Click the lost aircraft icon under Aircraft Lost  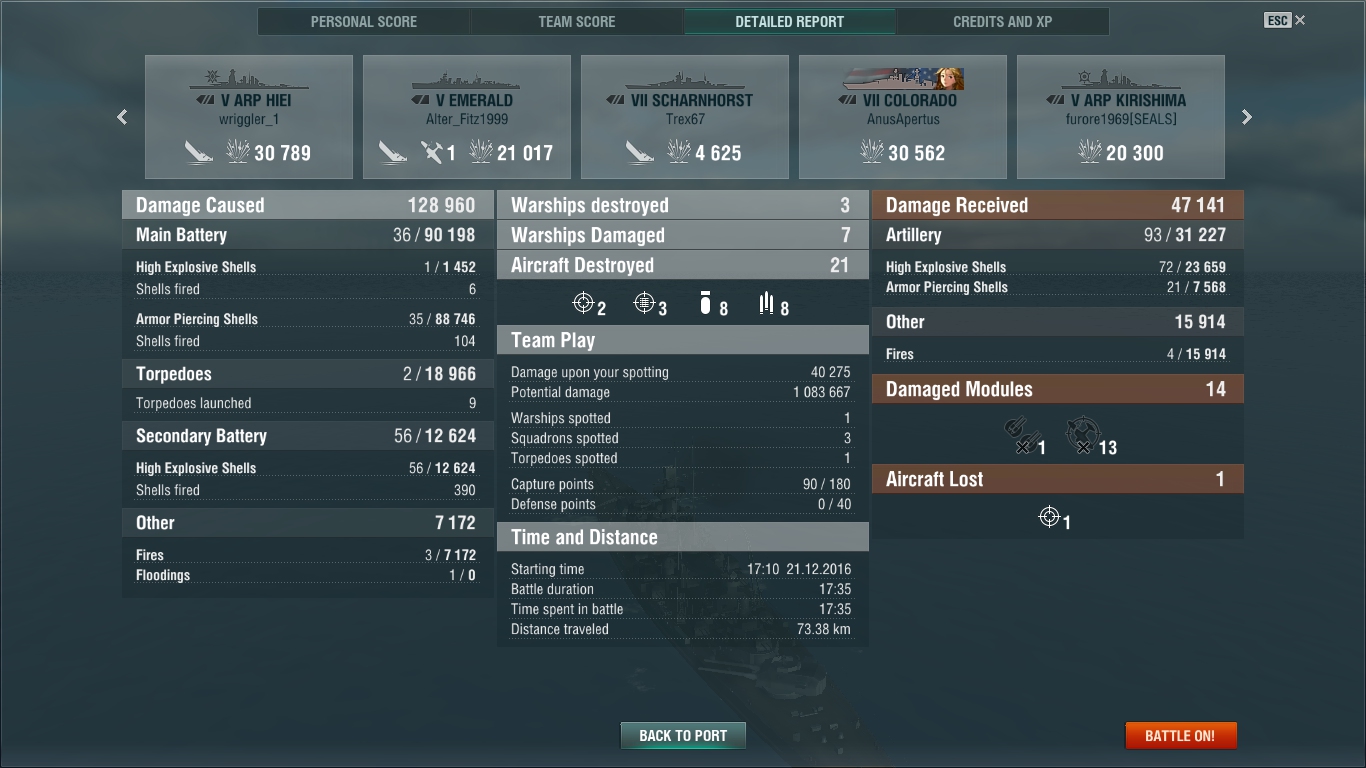pos(1049,516)
